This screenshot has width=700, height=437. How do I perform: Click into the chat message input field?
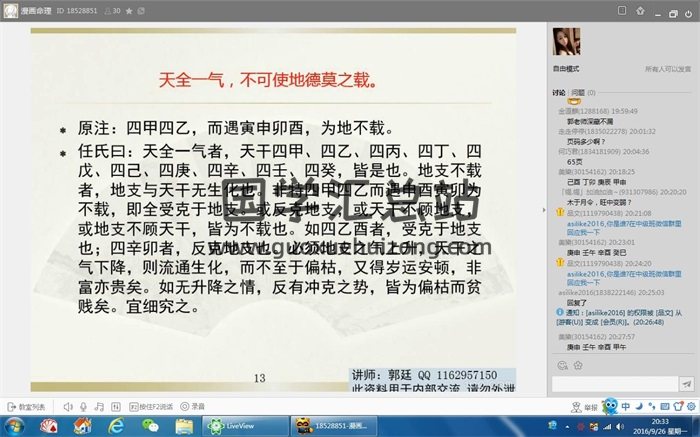click(612, 384)
